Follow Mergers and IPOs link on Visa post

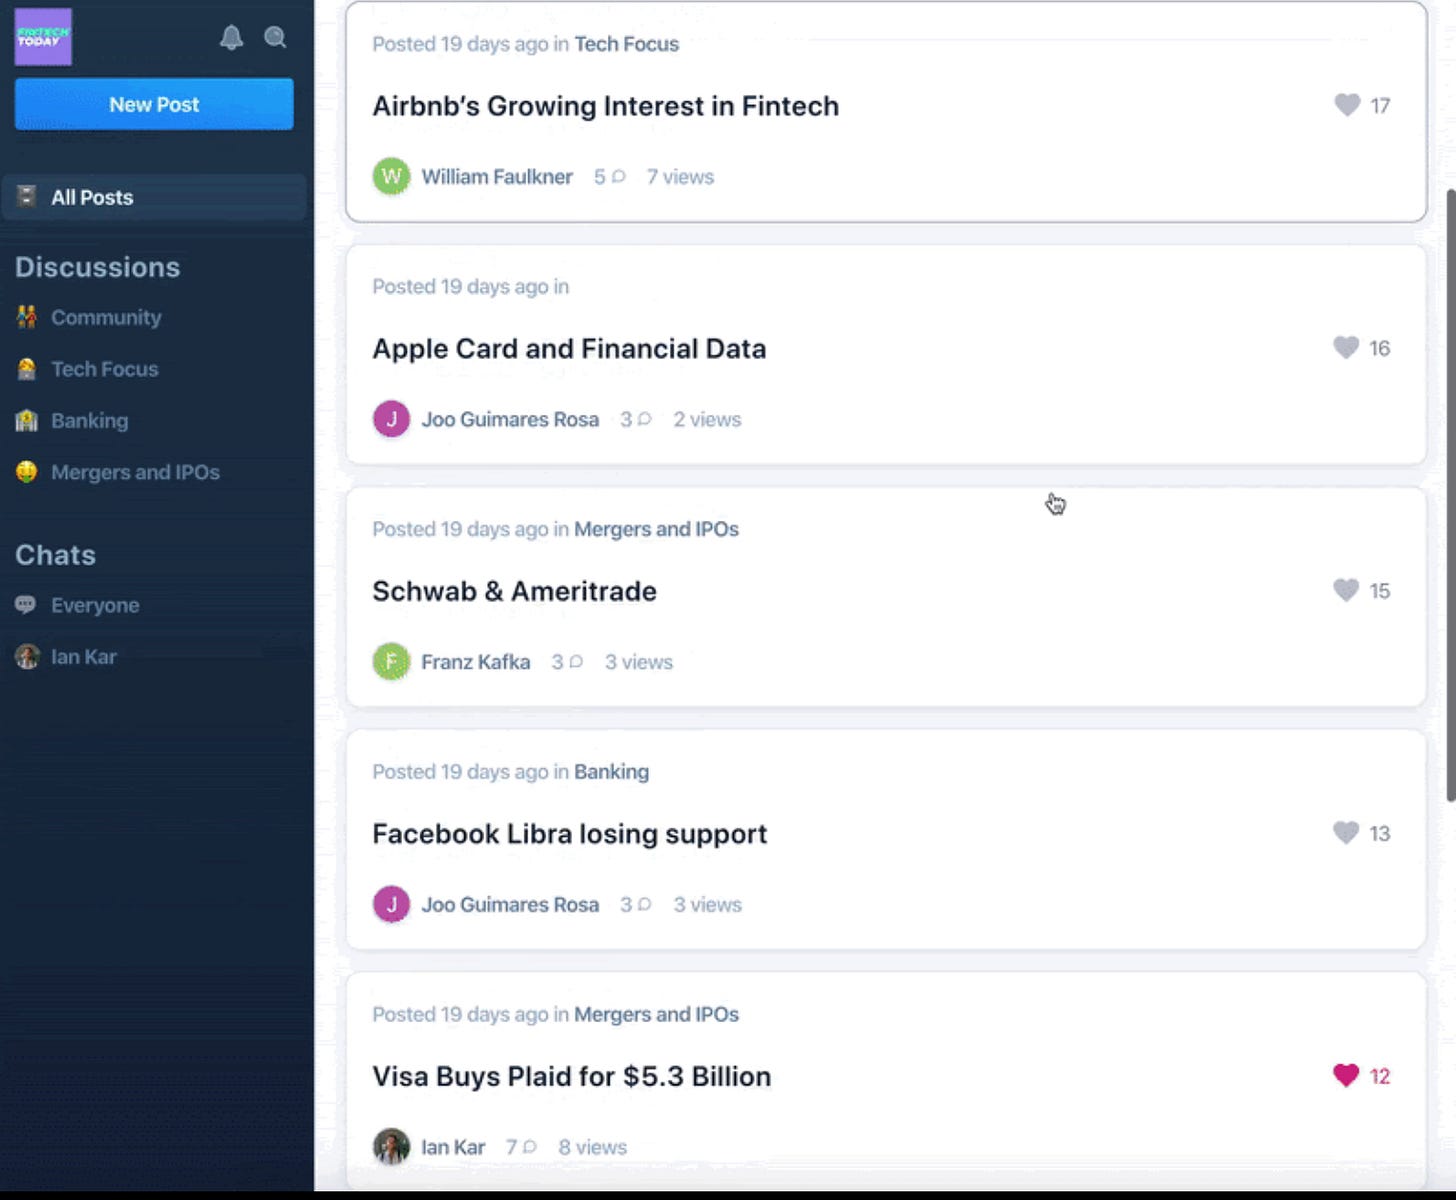[656, 1014]
